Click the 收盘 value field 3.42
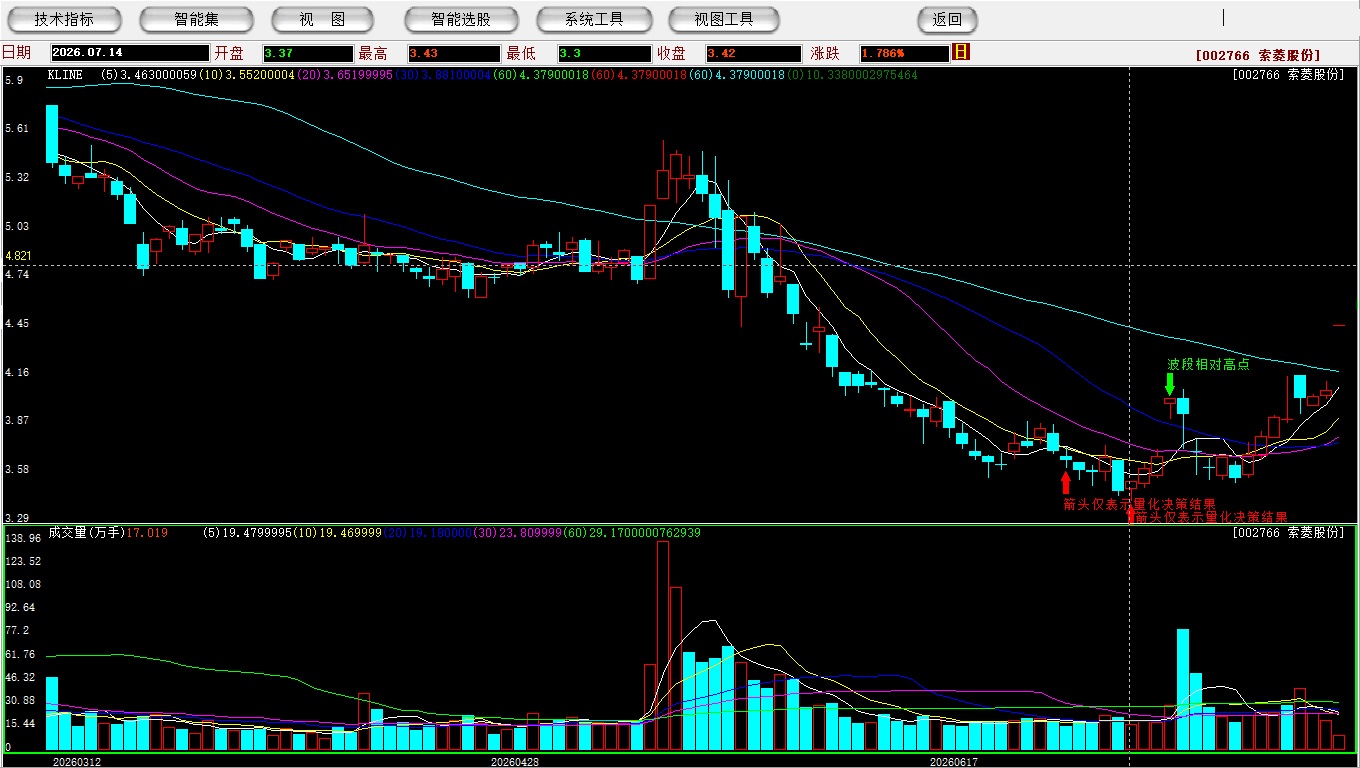The image size is (1360, 768). click(753, 53)
